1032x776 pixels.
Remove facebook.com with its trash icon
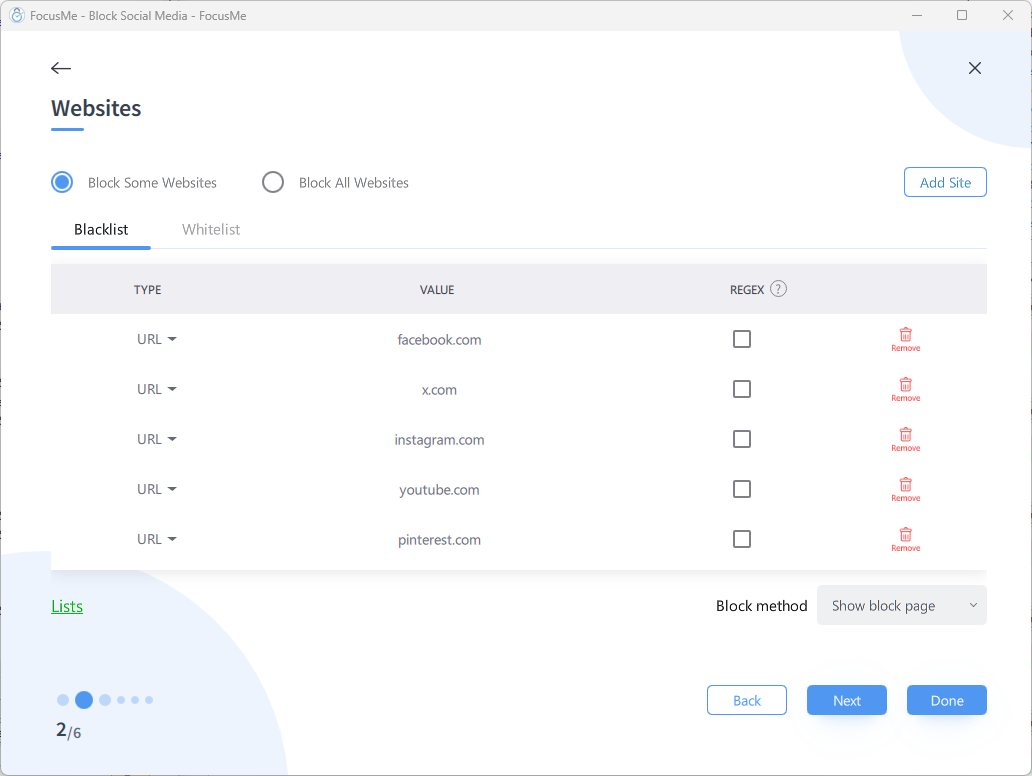coord(906,339)
